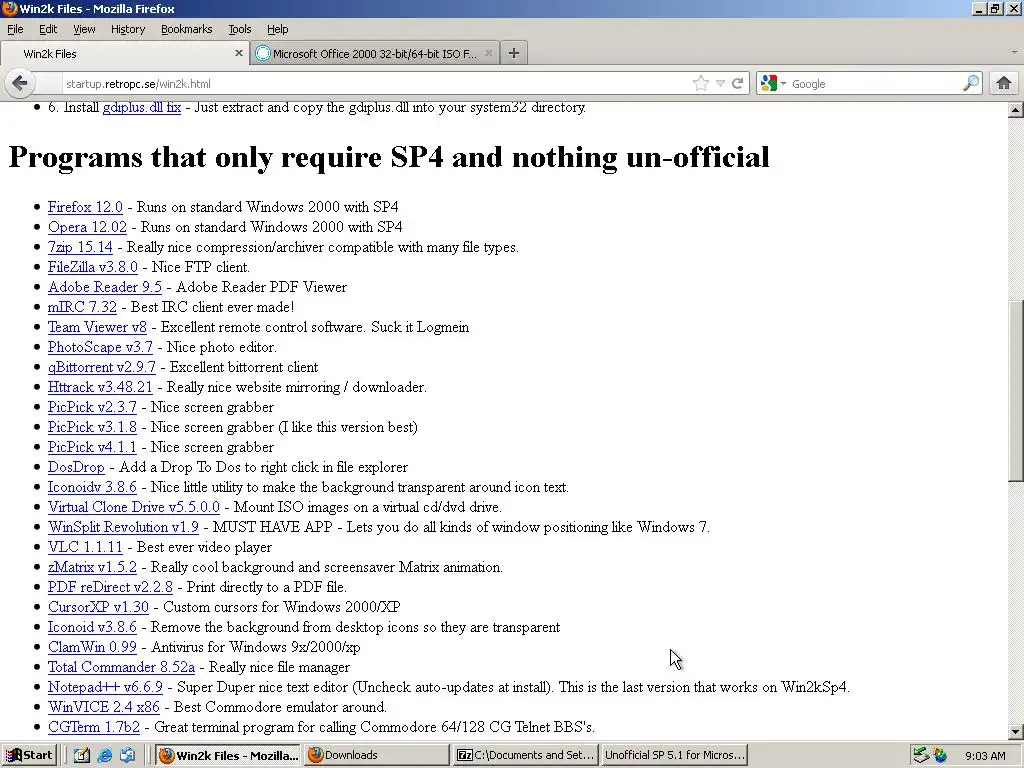Switch to the Microsoft Office 2000 ISO tab
The width and height of the screenshot is (1024, 768).
tap(374, 54)
